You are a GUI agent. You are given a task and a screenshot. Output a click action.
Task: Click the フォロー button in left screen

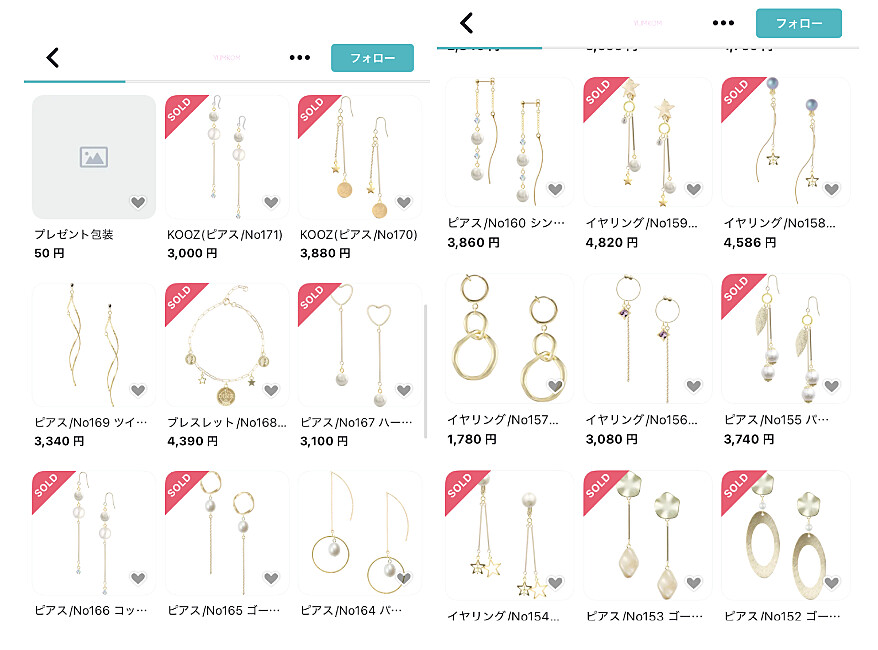pyautogui.click(x=372, y=58)
